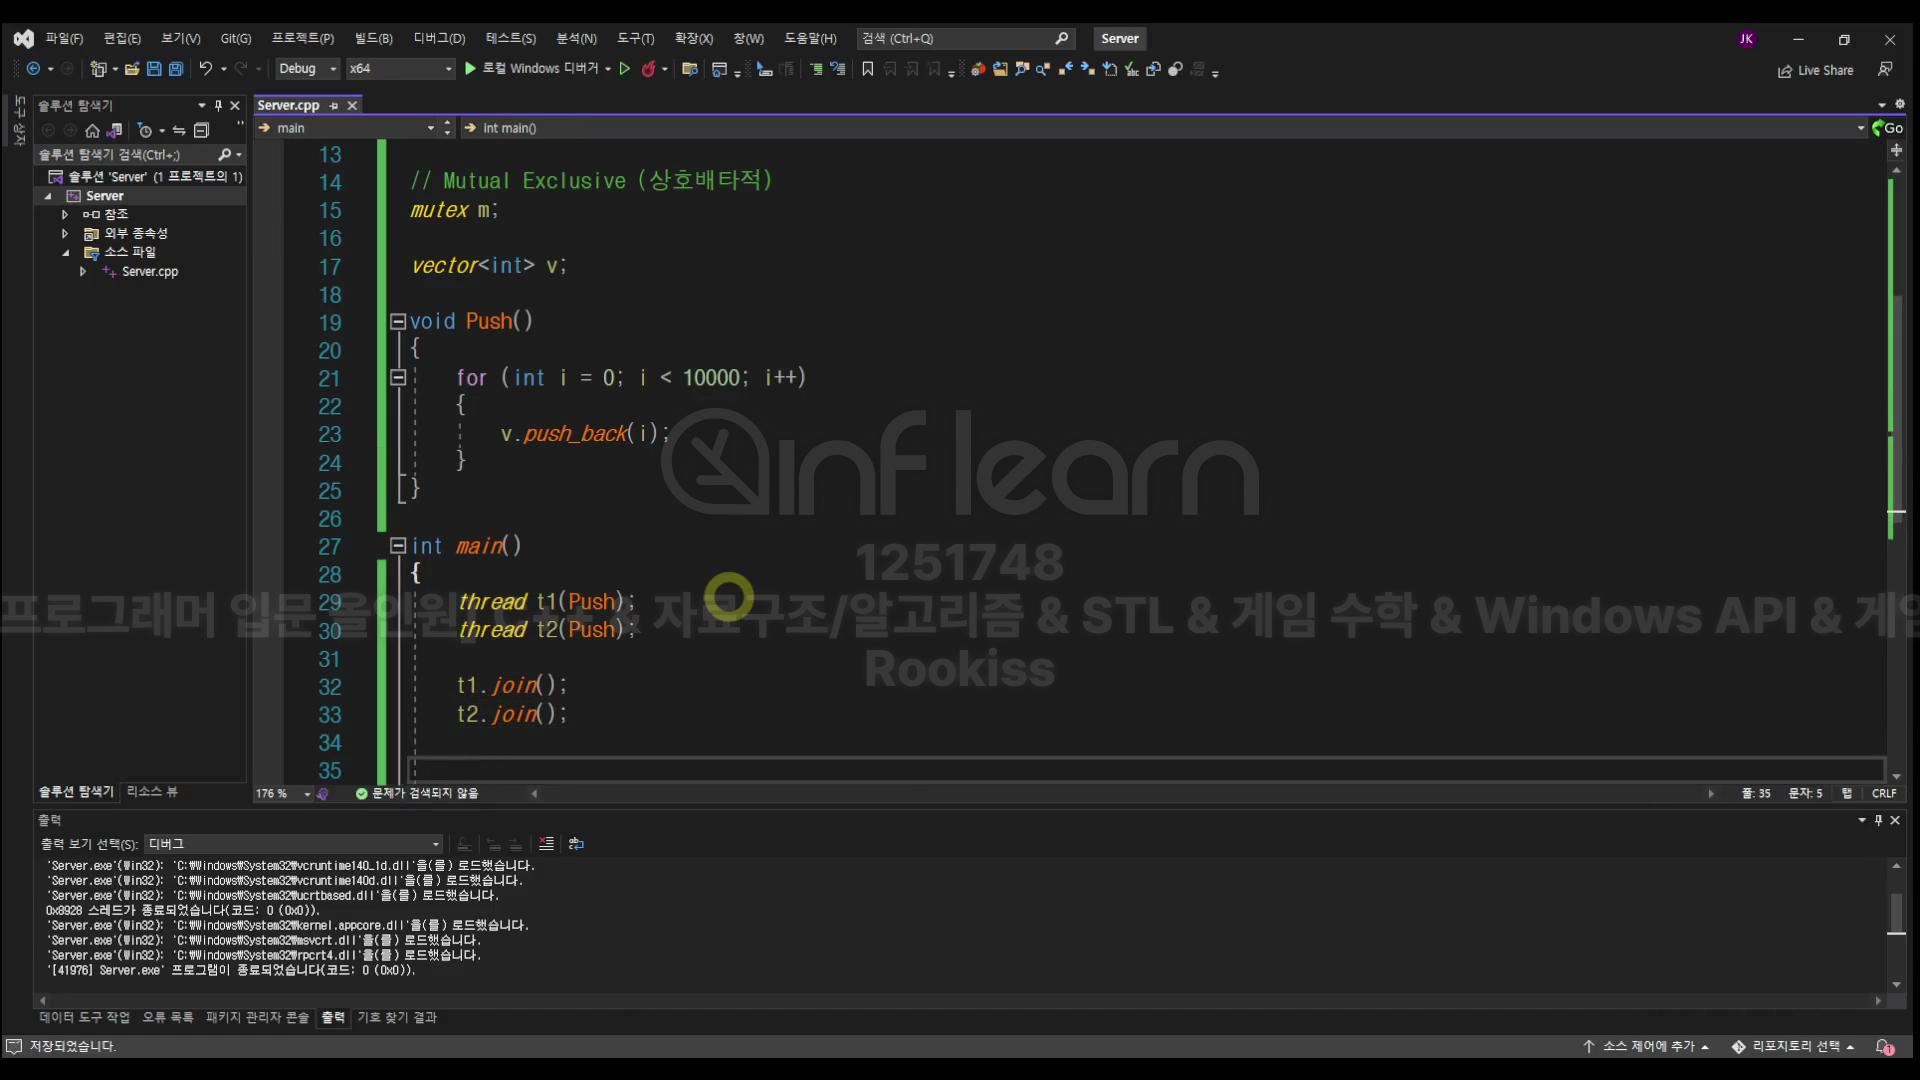Viewport: 1920px width, 1080px height.
Task: Click Collapse All icon in Solution Explorer
Action: click(x=201, y=130)
